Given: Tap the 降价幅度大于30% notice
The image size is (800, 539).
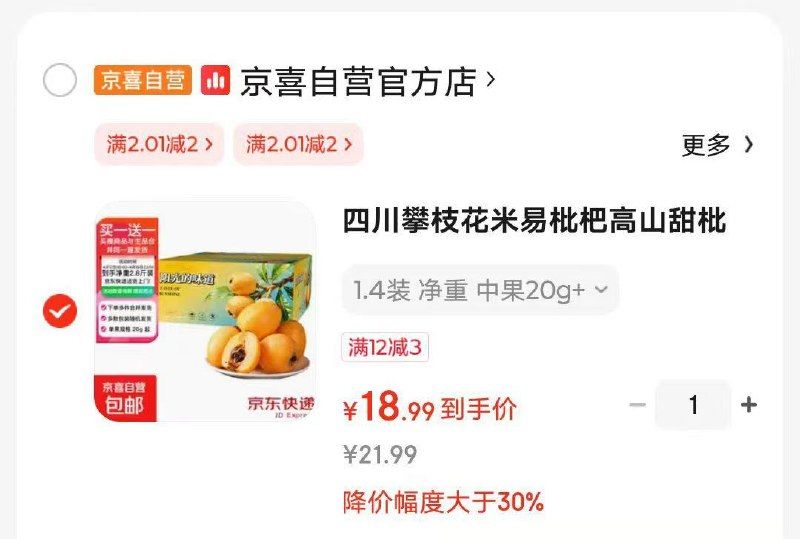Looking at the screenshot, I should (x=443, y=502).
